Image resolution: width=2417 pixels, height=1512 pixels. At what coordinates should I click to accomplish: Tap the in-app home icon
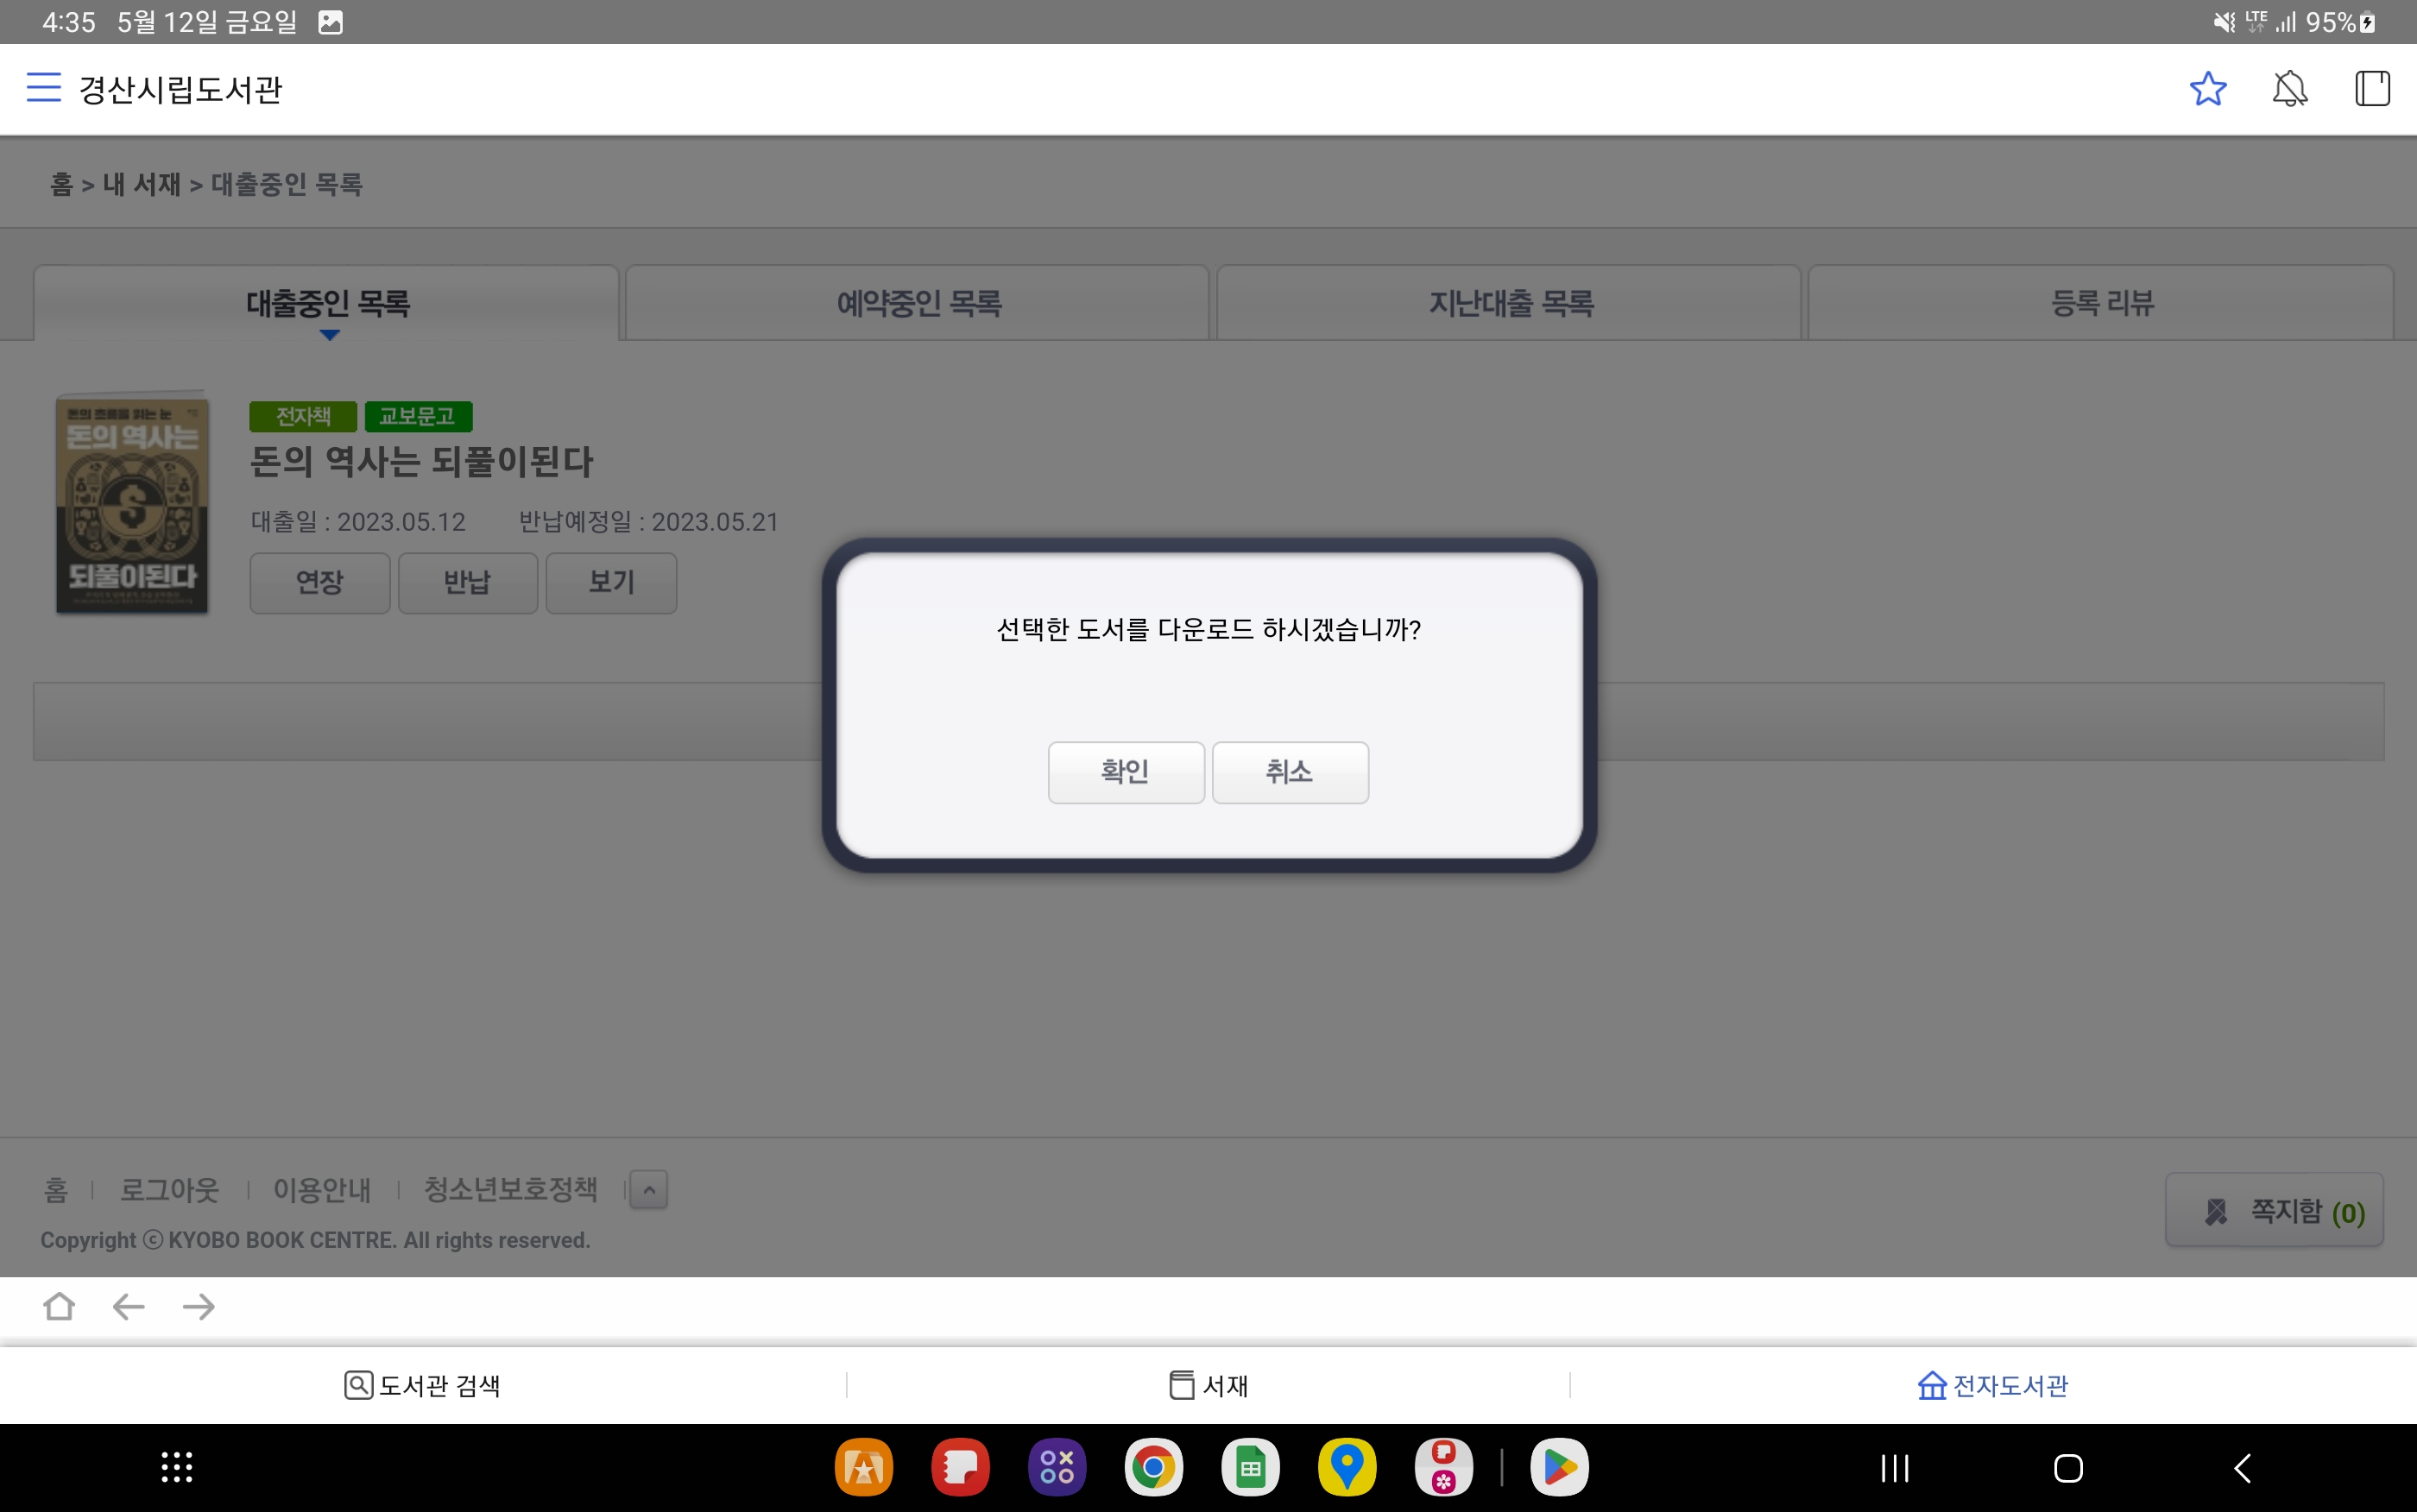[59, 1306]
